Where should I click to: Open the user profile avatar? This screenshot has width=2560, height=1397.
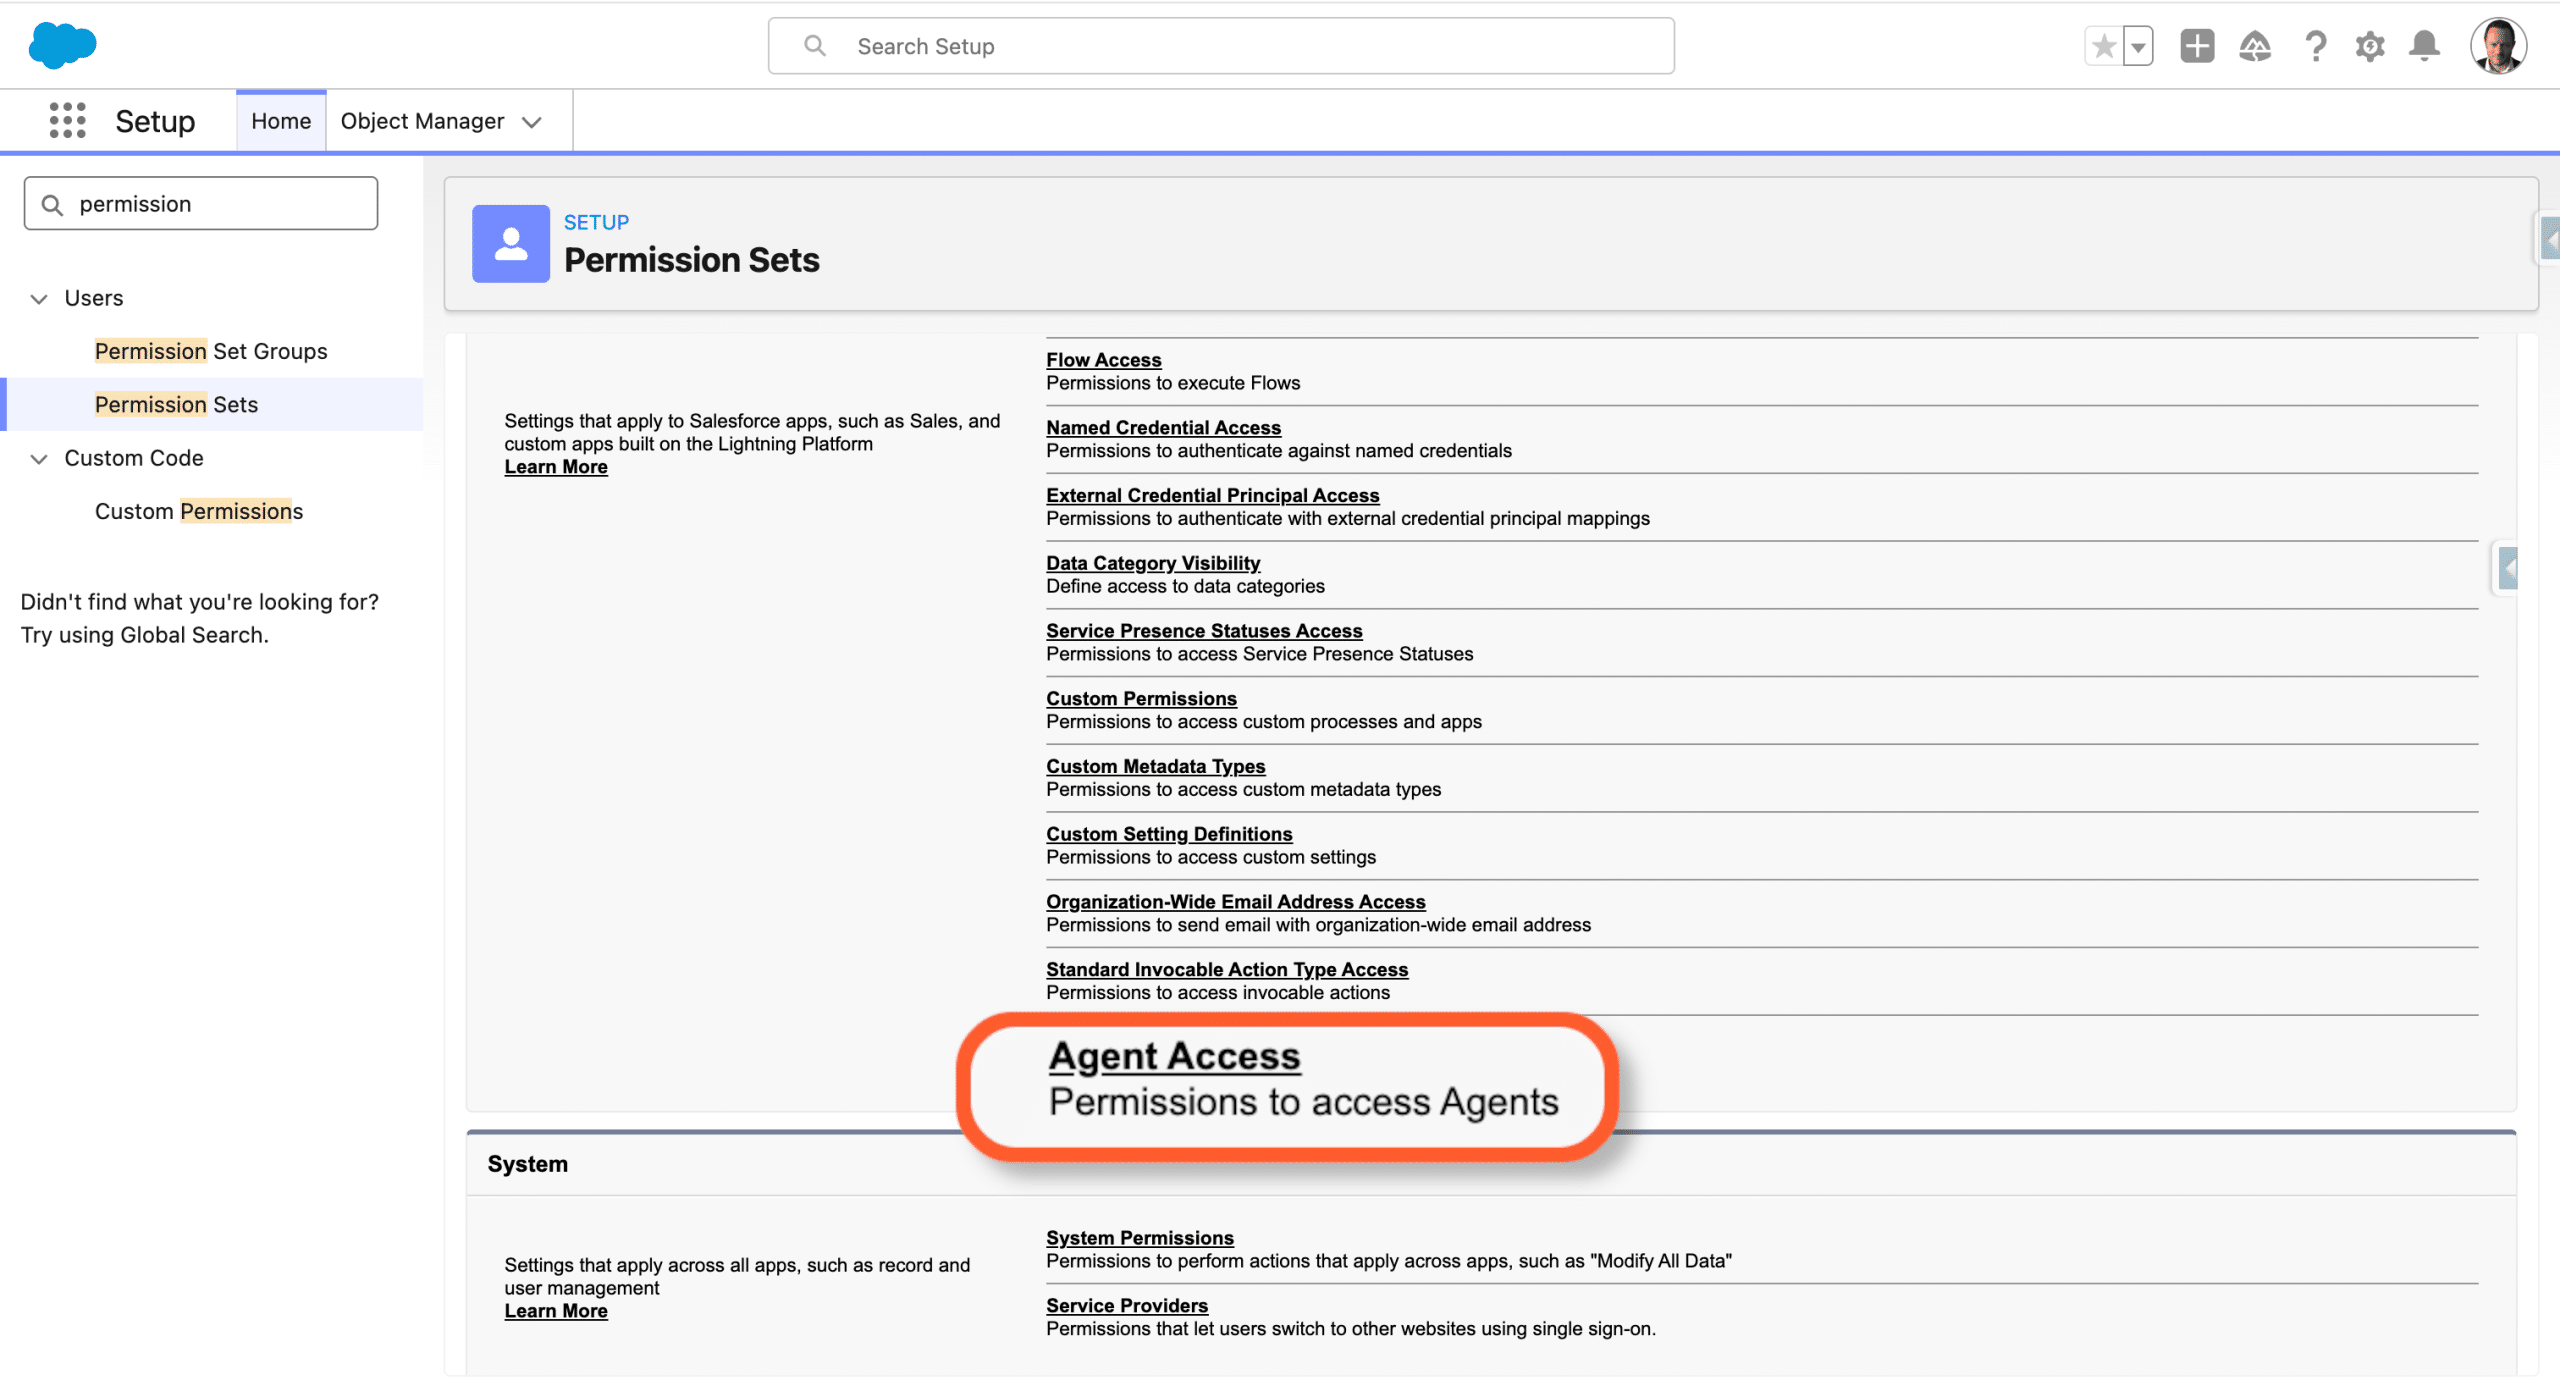click(x=2497, y=46)
